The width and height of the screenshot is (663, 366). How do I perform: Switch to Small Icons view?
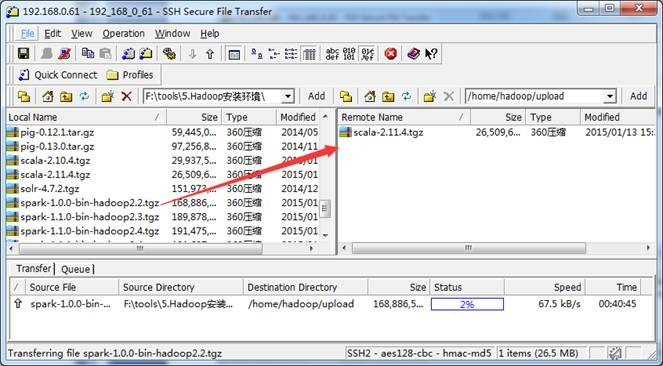click(x=274, y=54)
